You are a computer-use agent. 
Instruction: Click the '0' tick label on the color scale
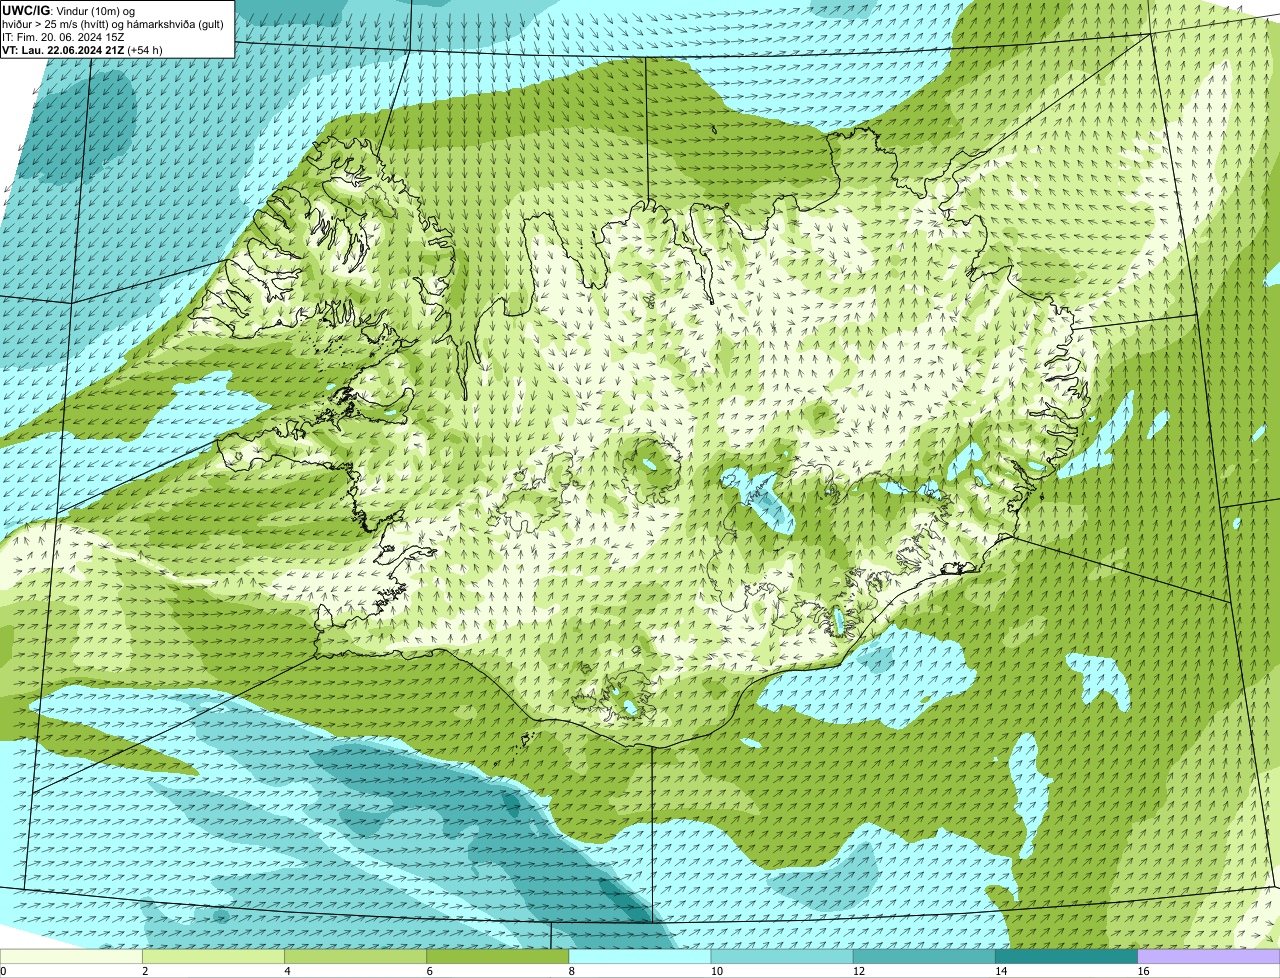click(3, 971)
